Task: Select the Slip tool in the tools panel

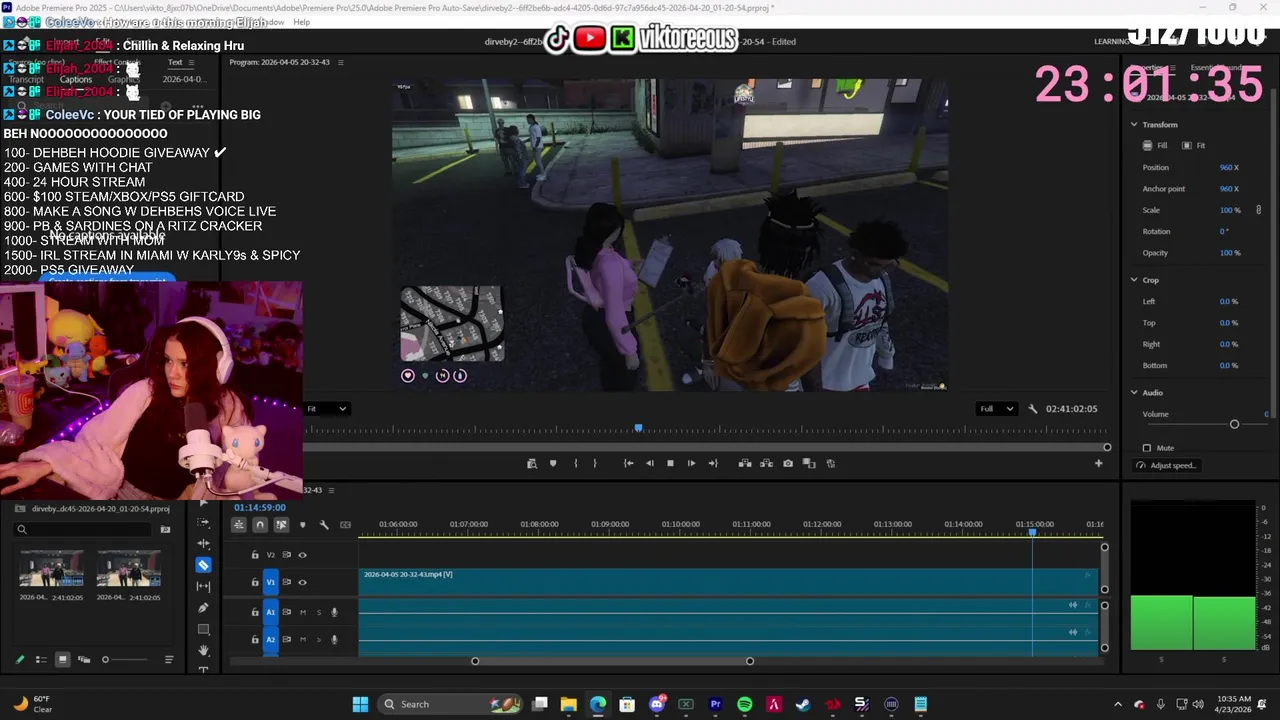Action: tap(203, 587)
